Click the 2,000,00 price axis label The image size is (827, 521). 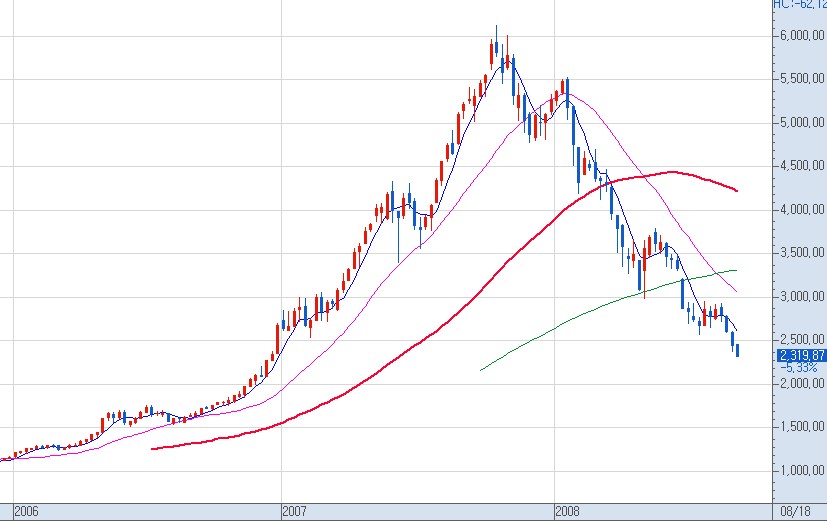(800, 384)
